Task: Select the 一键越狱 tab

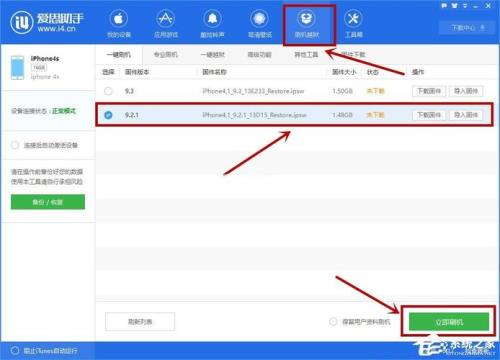Action: [x=213, y=55]
